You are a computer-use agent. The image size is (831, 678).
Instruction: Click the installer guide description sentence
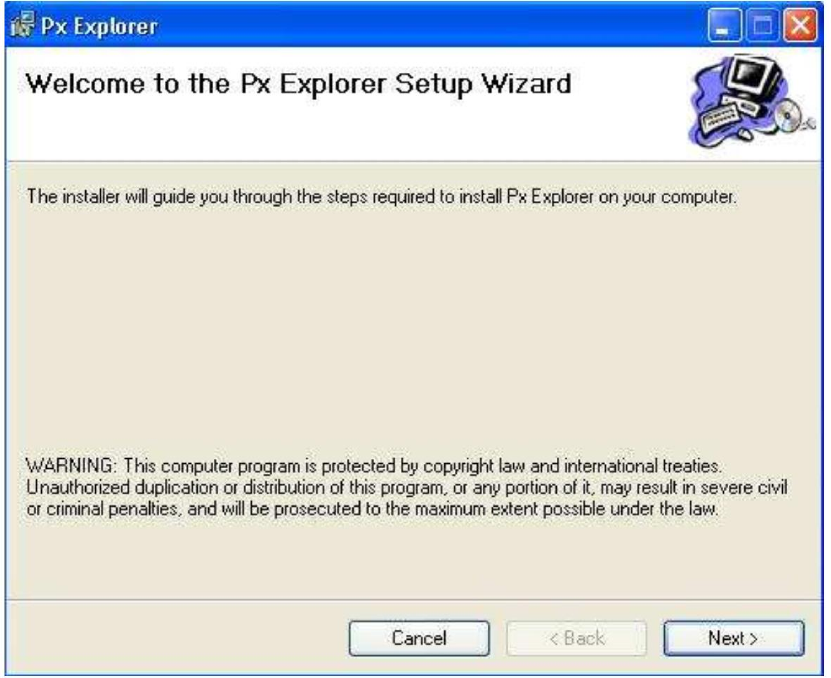(x=380, y=196)
